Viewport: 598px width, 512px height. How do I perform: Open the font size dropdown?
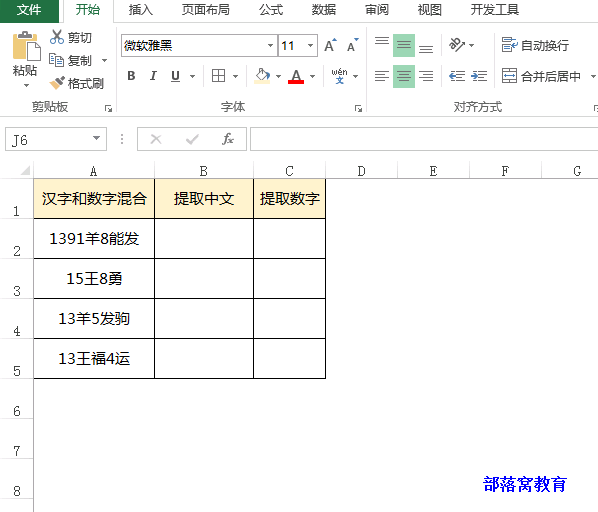pos(310,45)
